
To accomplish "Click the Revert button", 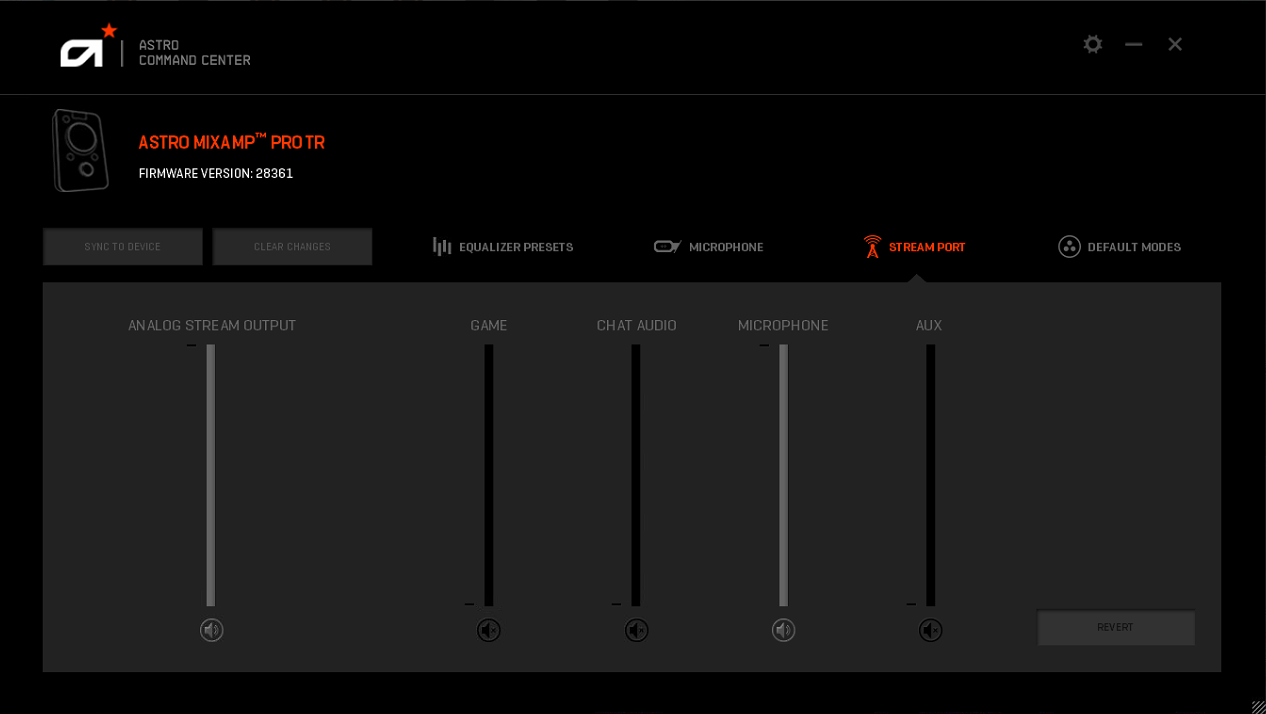I will [1116, 627].
